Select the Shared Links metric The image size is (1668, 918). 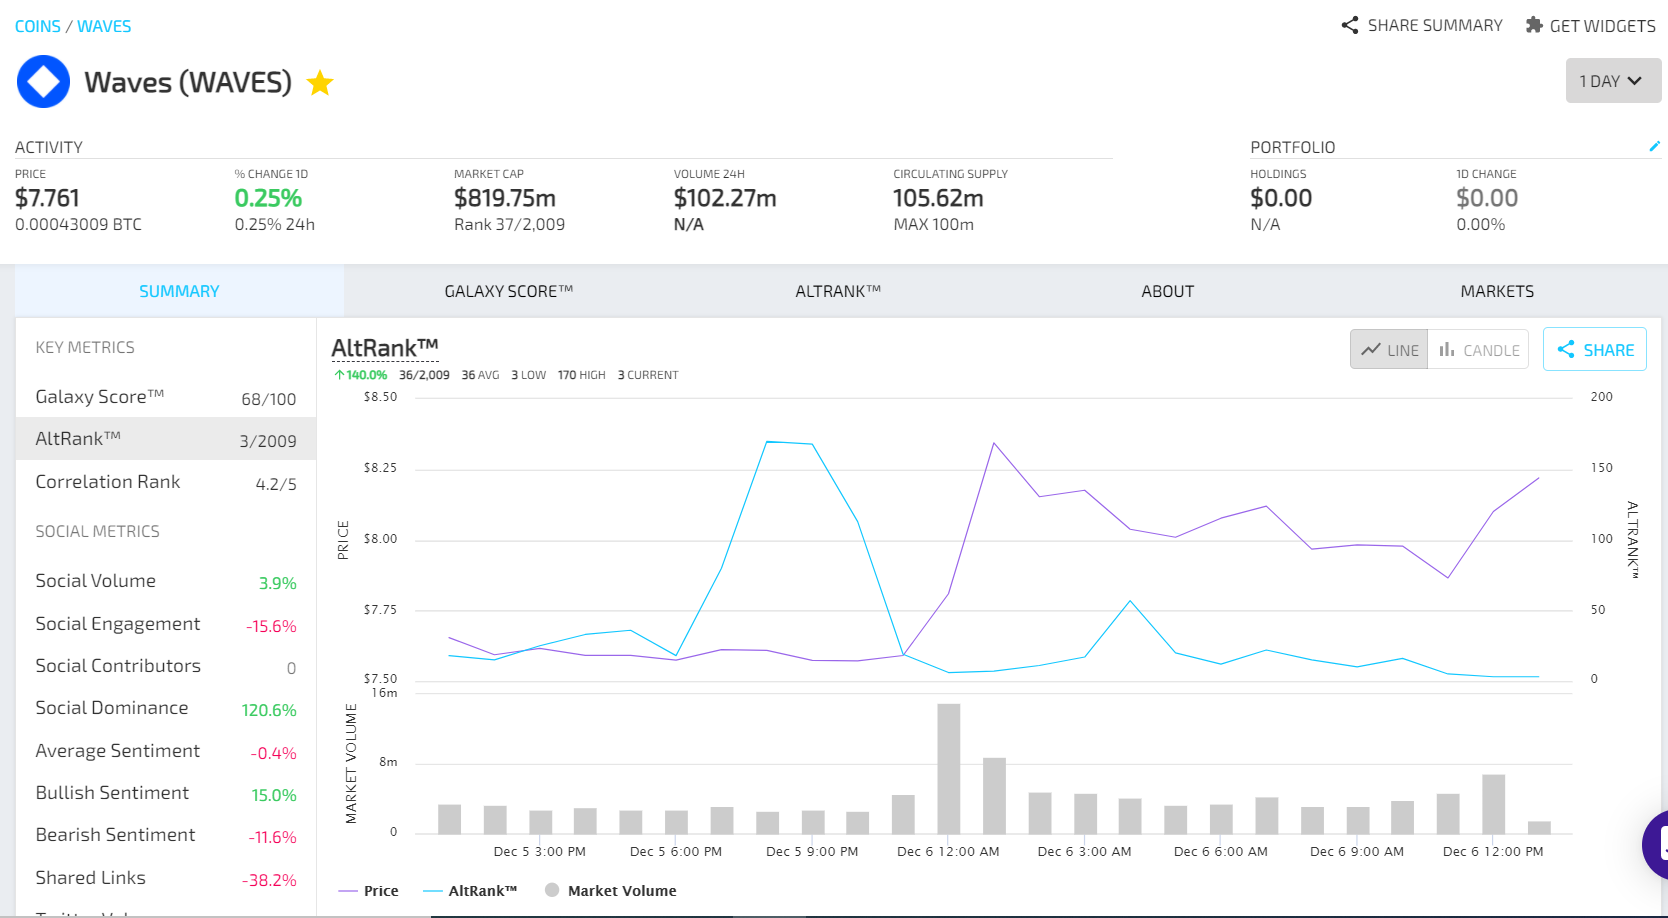click(x=166, y=878)
